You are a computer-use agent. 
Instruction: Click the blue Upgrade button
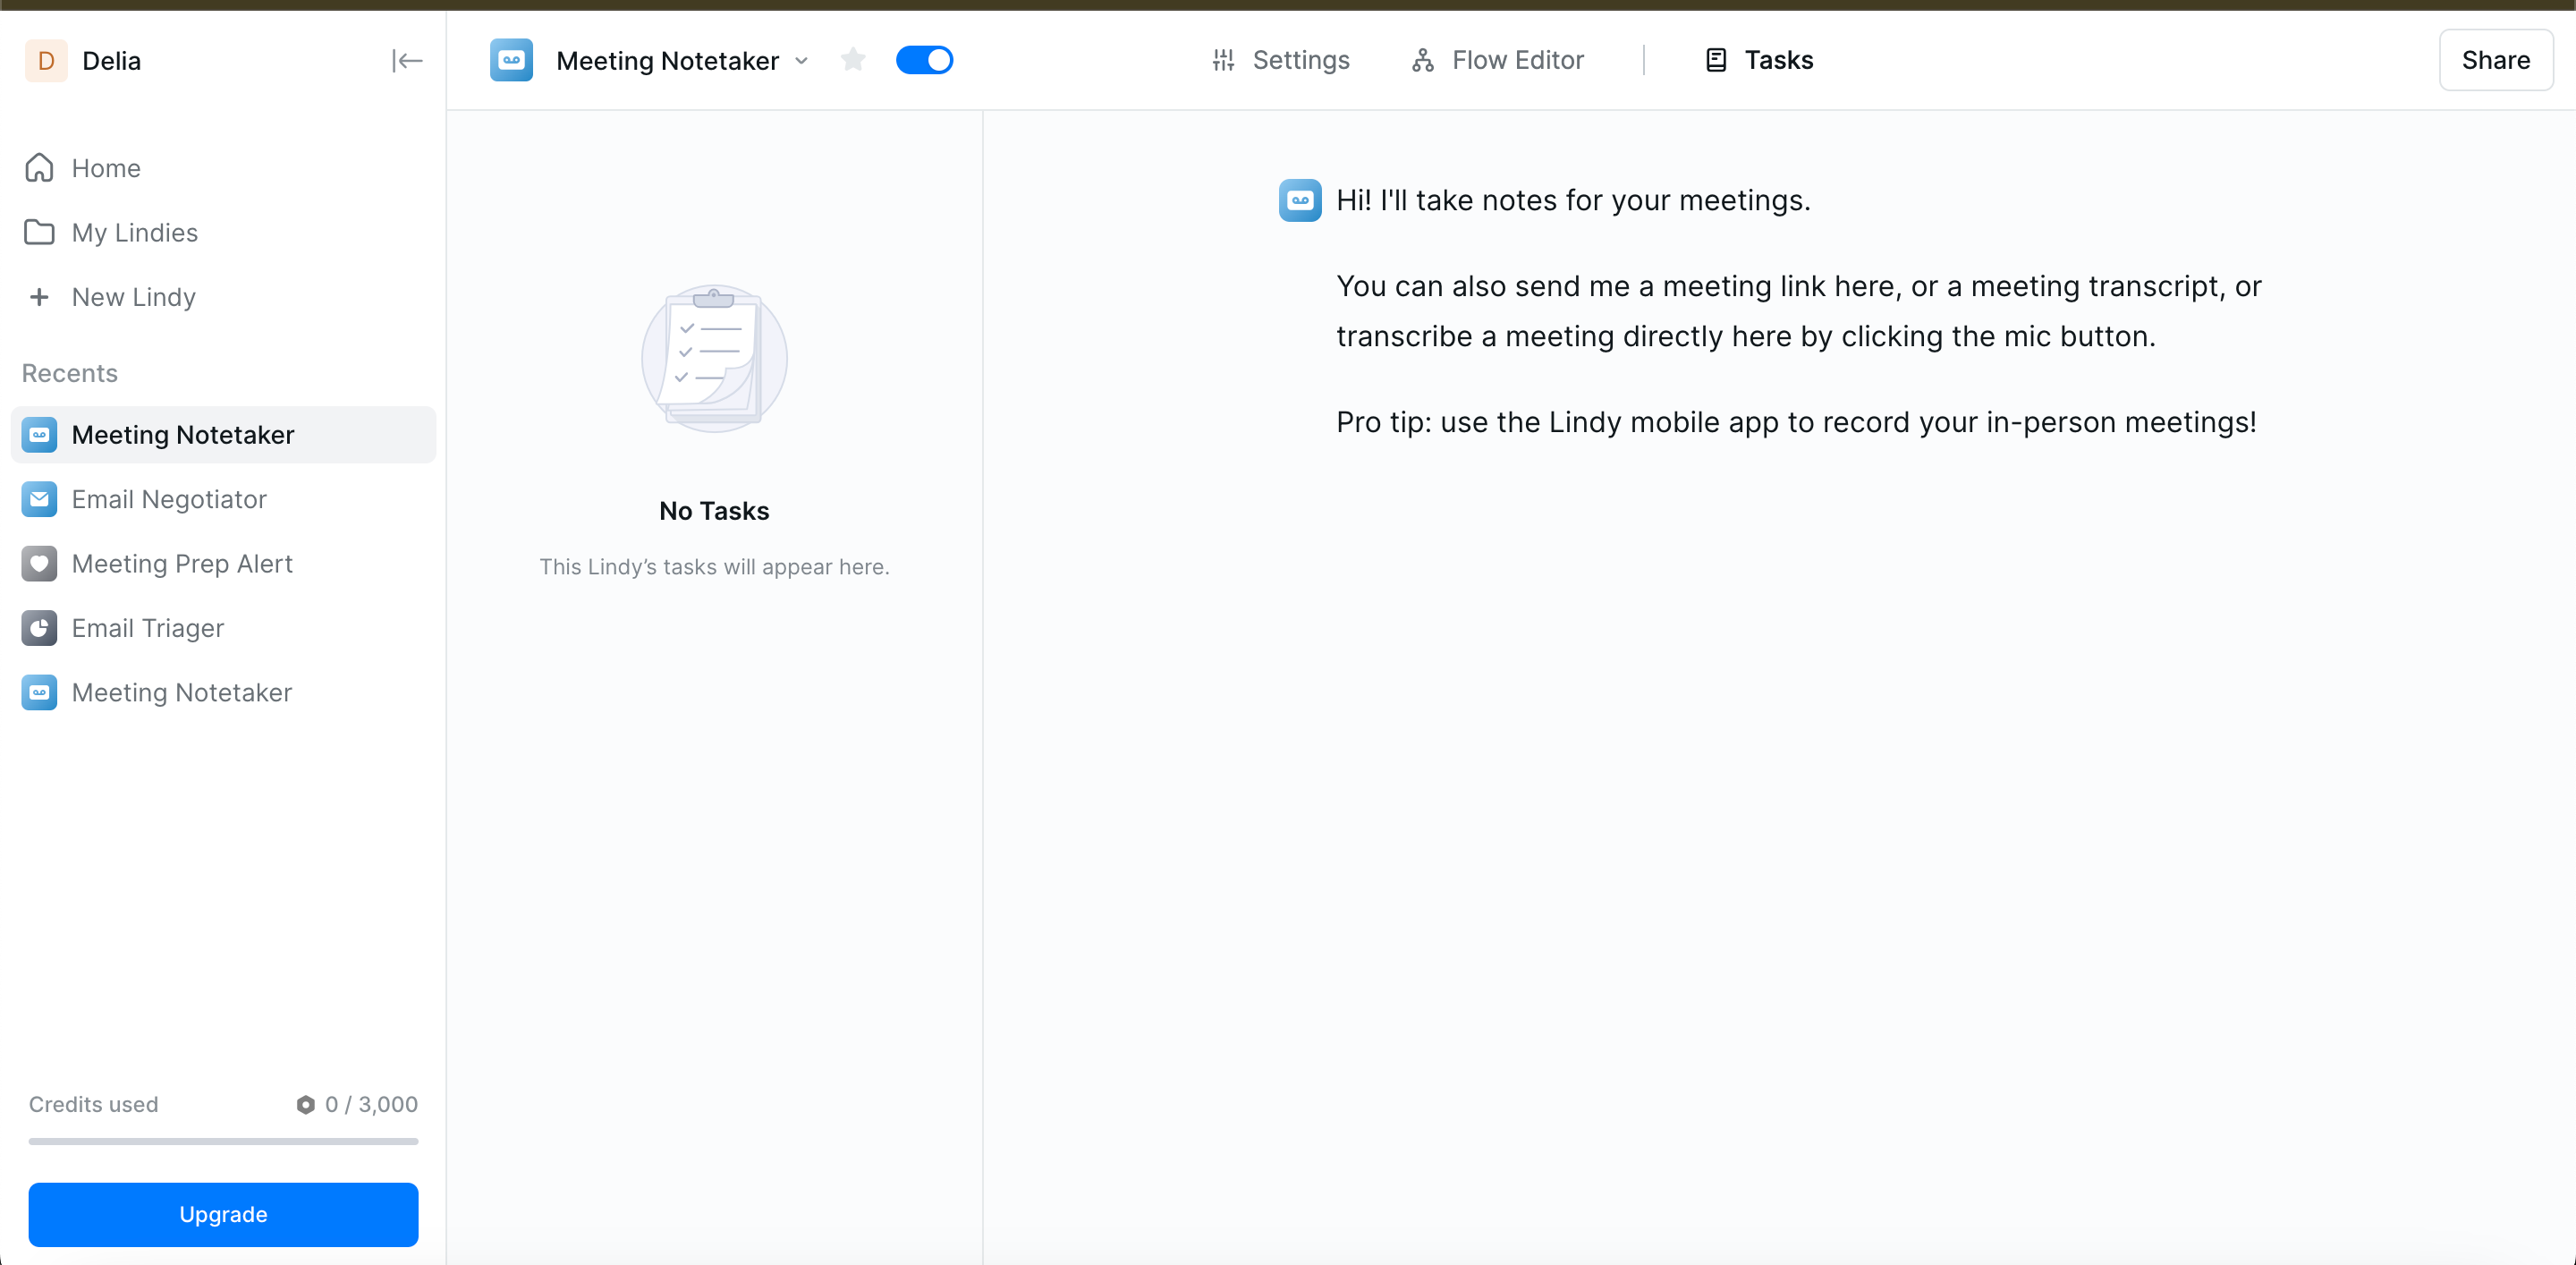pos(223,1213)
